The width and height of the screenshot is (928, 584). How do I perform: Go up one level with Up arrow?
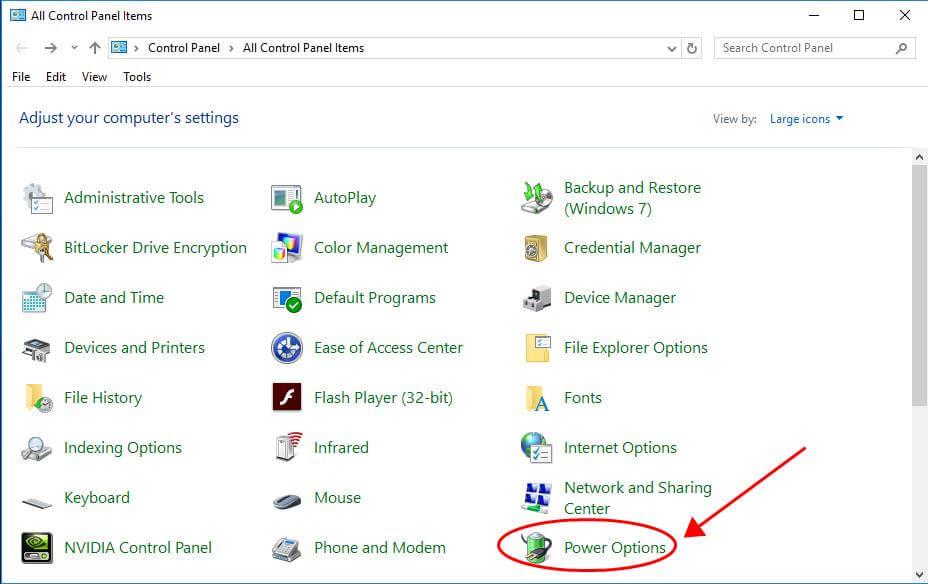[x=95, y=48]
